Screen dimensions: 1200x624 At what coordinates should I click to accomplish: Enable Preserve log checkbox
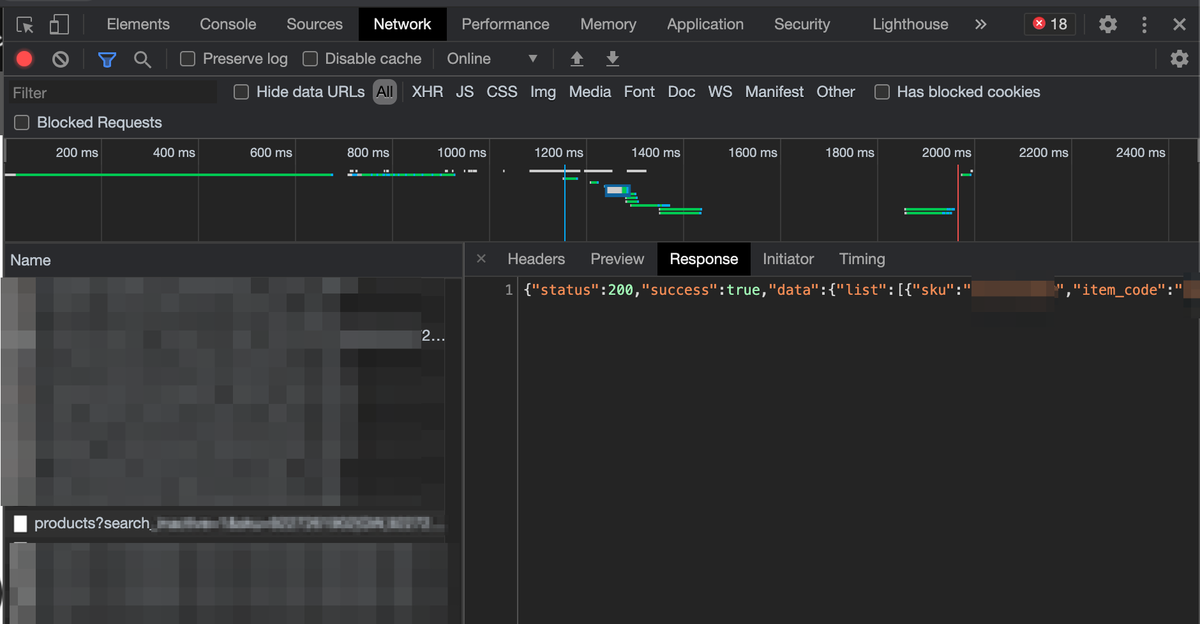pos(187,59)
